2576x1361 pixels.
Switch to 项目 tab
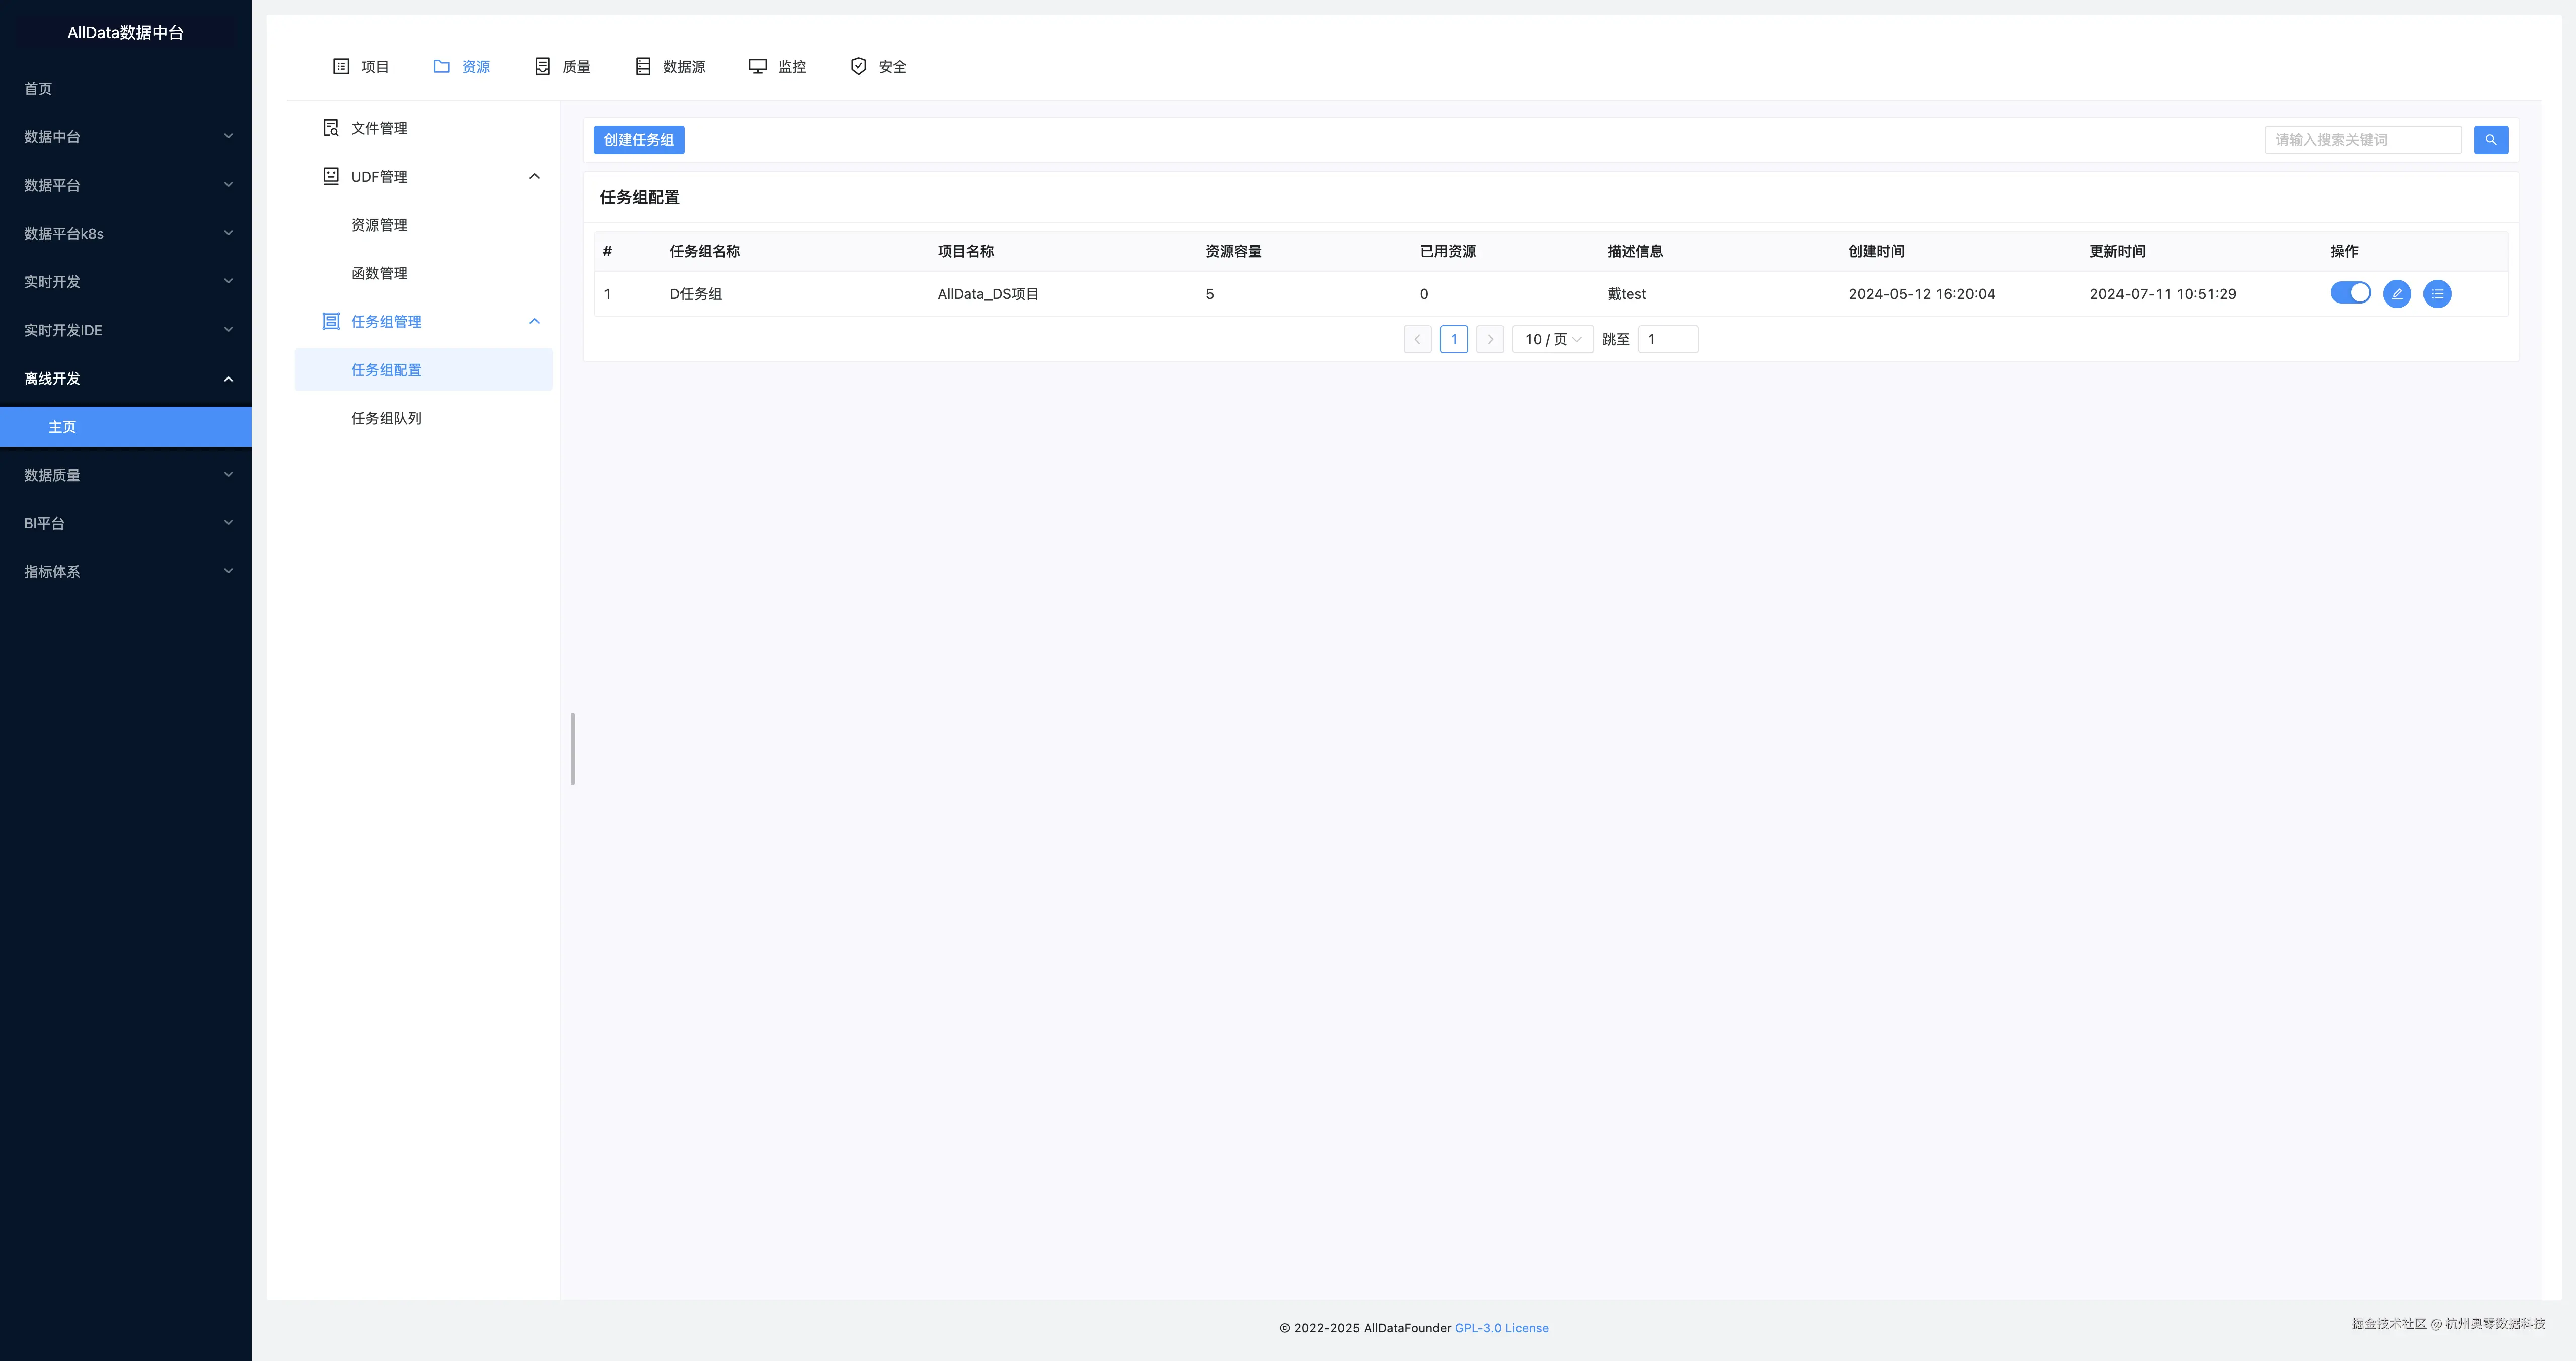(x=360, y=67)
